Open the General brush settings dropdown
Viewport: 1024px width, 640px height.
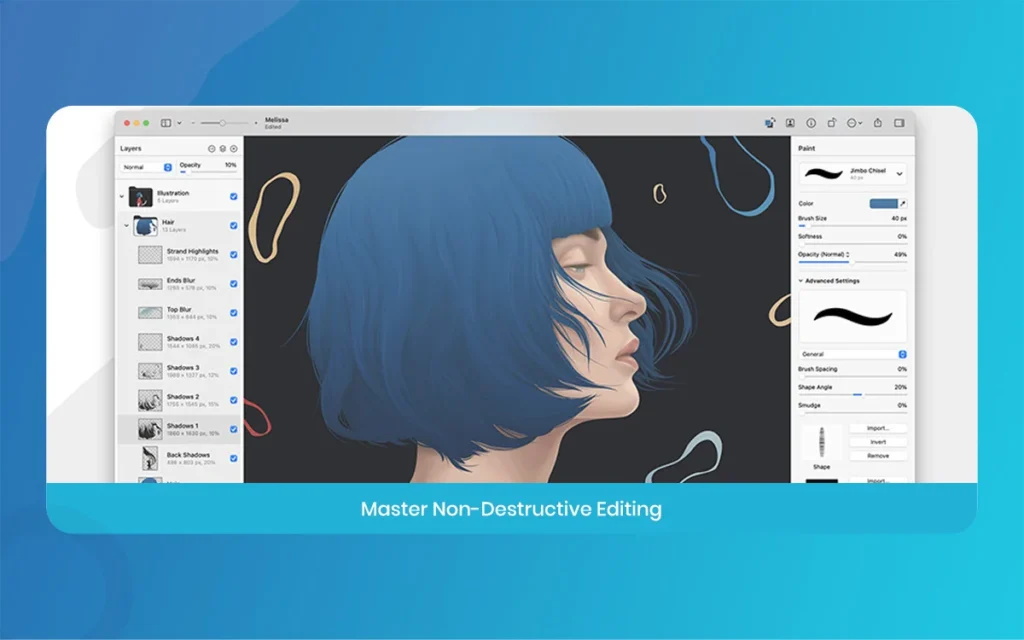853,354
